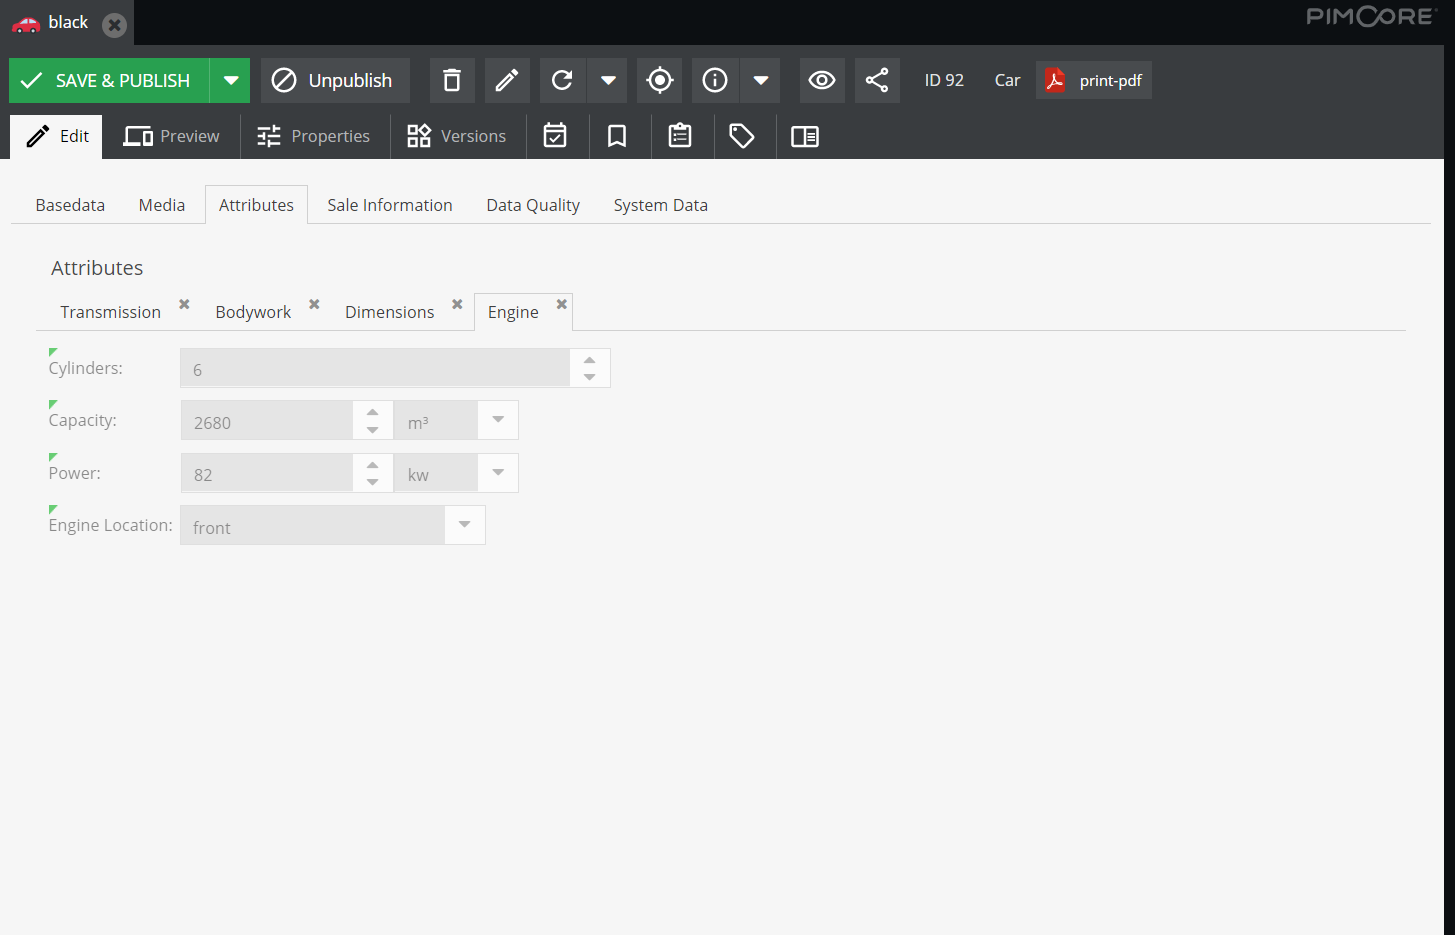This screenshot has height=935, width=1455.
Task: Click the Attributes section heading
Action: [97, 268]
